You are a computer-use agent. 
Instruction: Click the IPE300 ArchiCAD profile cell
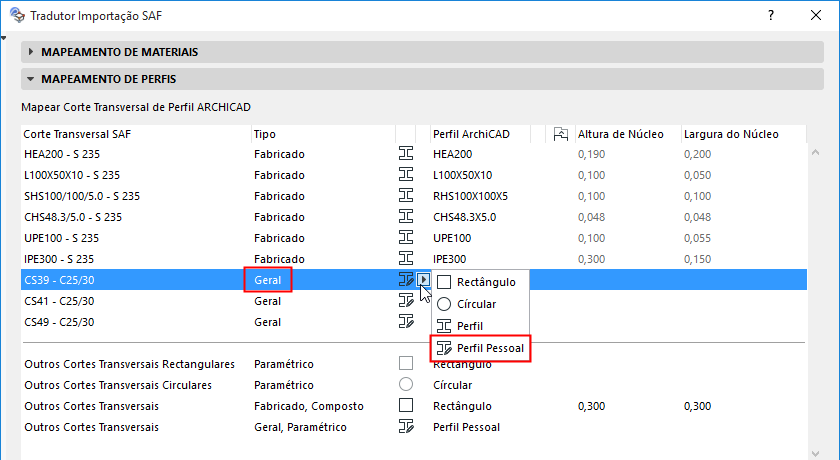click(449, 259)
